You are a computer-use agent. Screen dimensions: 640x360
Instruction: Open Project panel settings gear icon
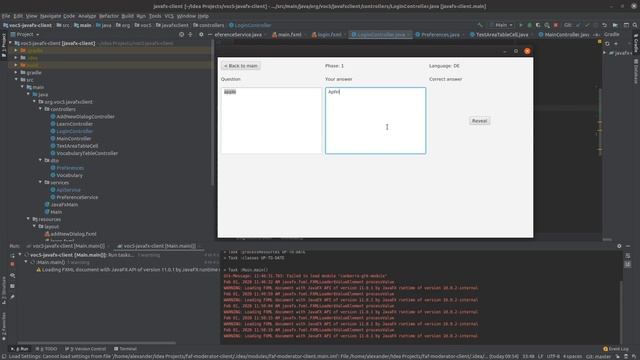pyautogui.click(x=201, y=35)
